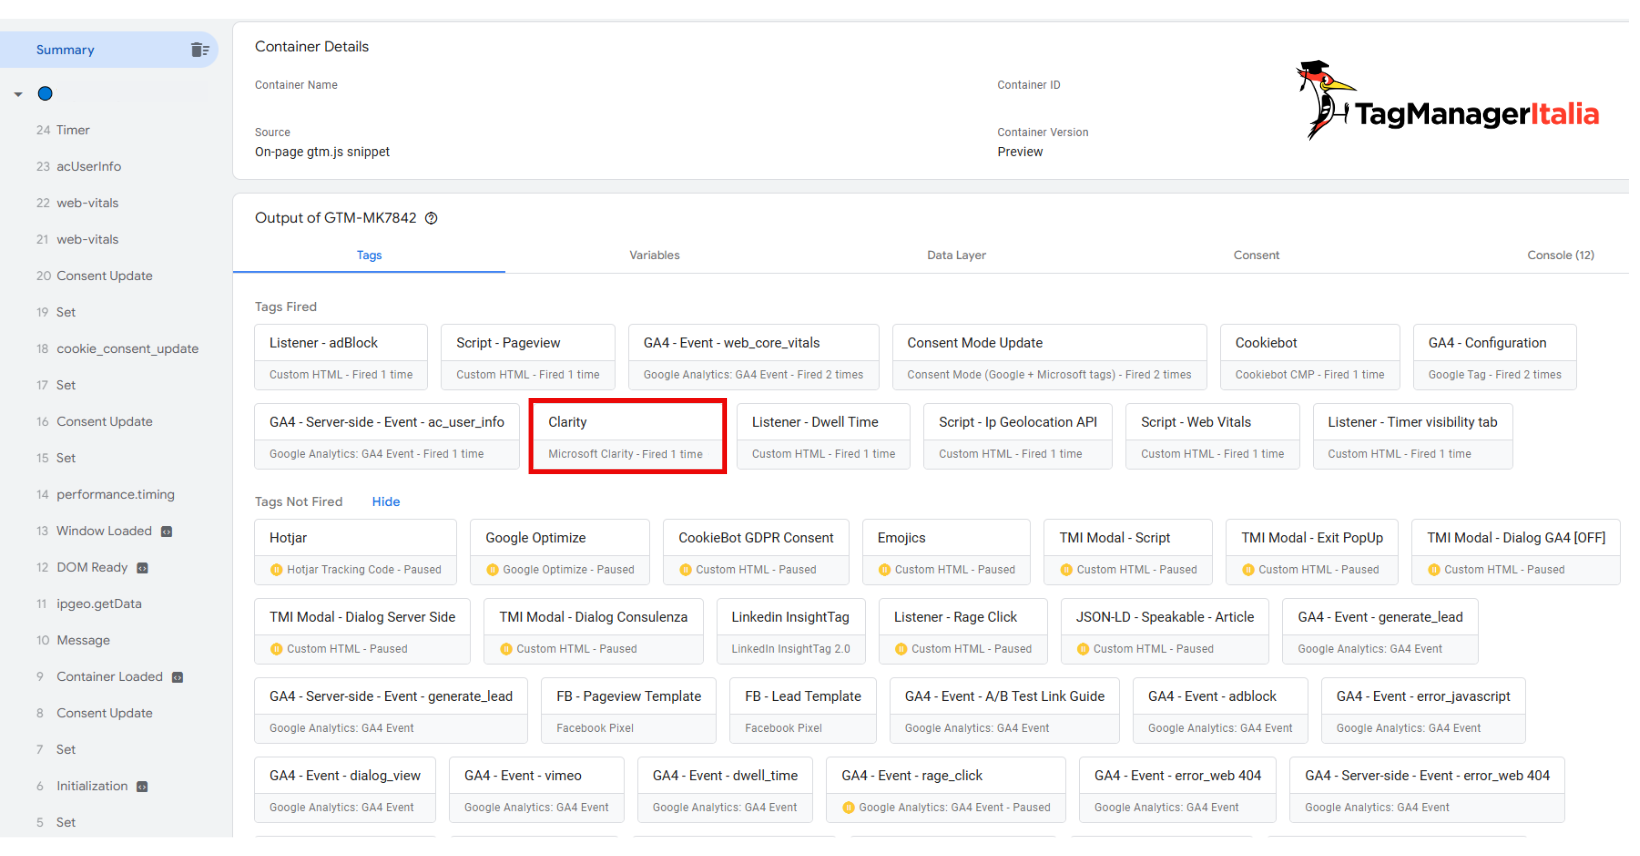
Task: Click the paused icon on Emojics tag
Action: coord(884,570)
